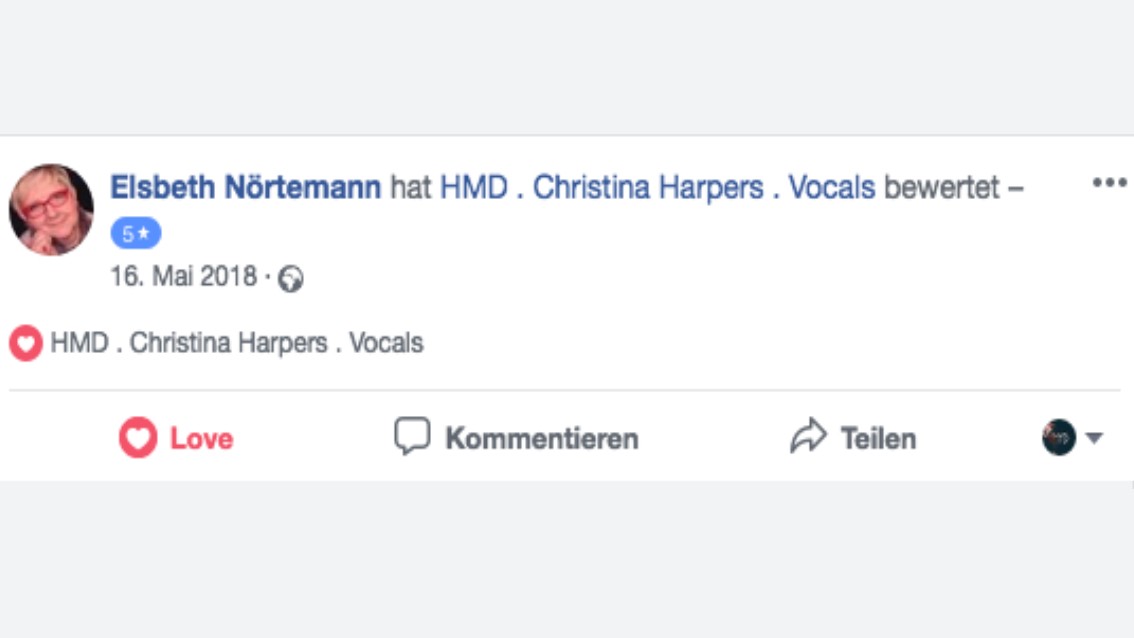This screenshot has height=638, width=1134.
Task: Click the public globe privacy icon
Action: (x=291, y=278)
